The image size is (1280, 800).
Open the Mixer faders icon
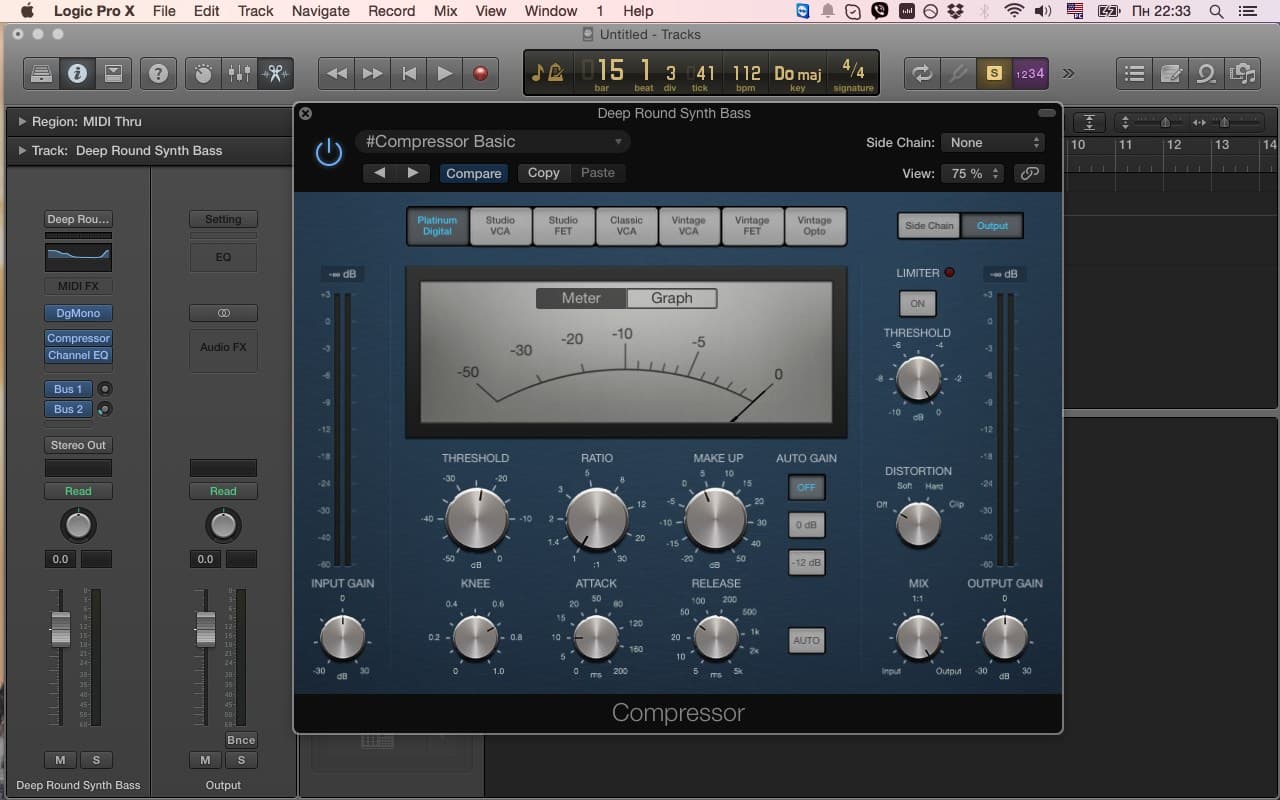point(239,73)
